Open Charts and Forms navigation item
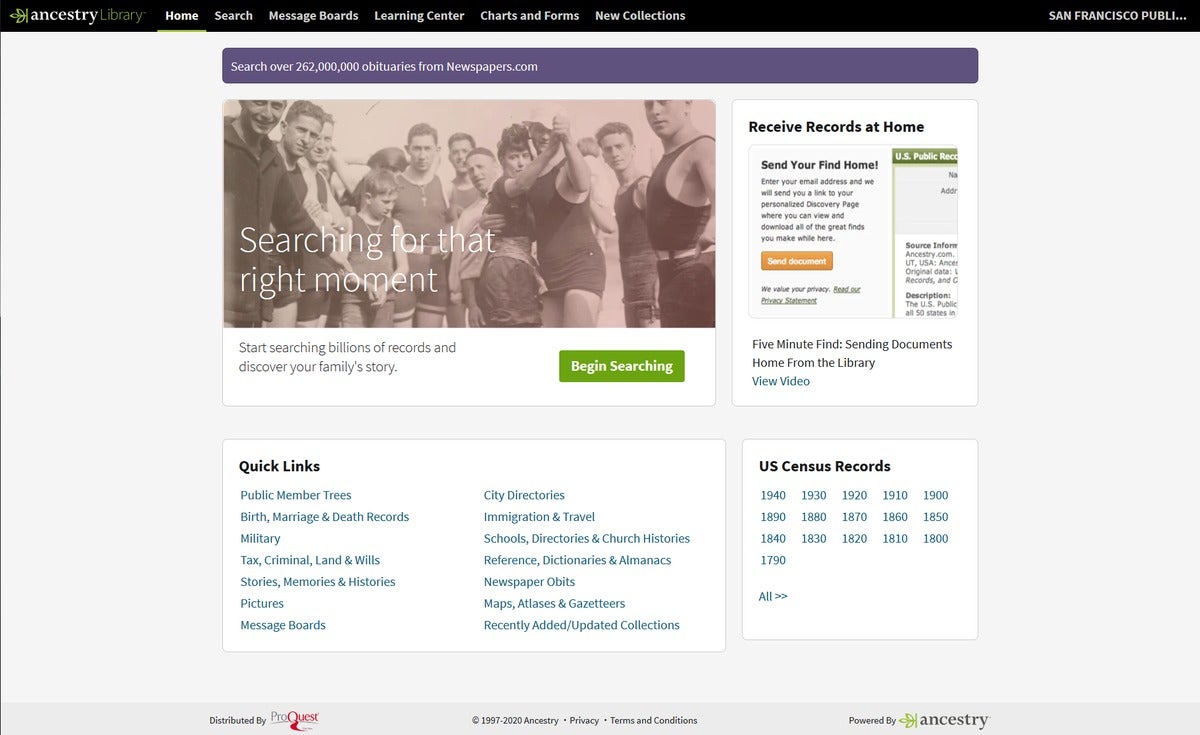Image resolution: width=1200 pixels, height=735 pixels. [x=530, y=15]
